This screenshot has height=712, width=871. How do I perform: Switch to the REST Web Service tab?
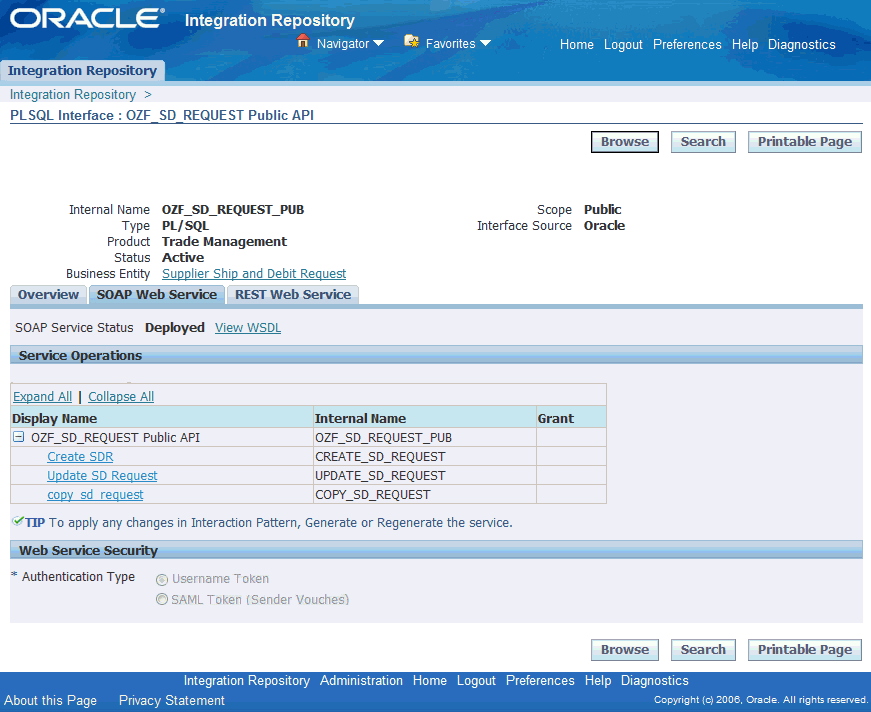point(293,295)
